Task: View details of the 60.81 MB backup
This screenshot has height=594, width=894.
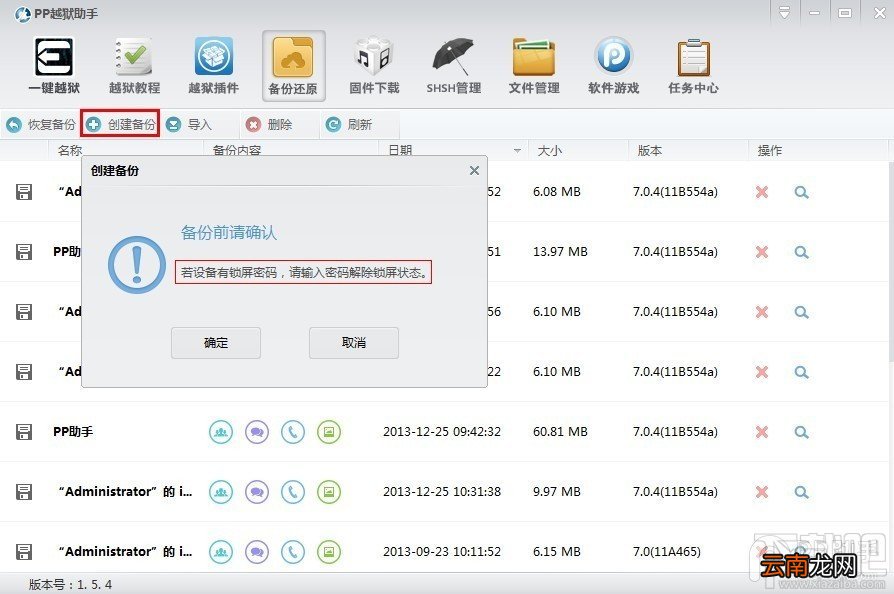Action: coord(802,432)
